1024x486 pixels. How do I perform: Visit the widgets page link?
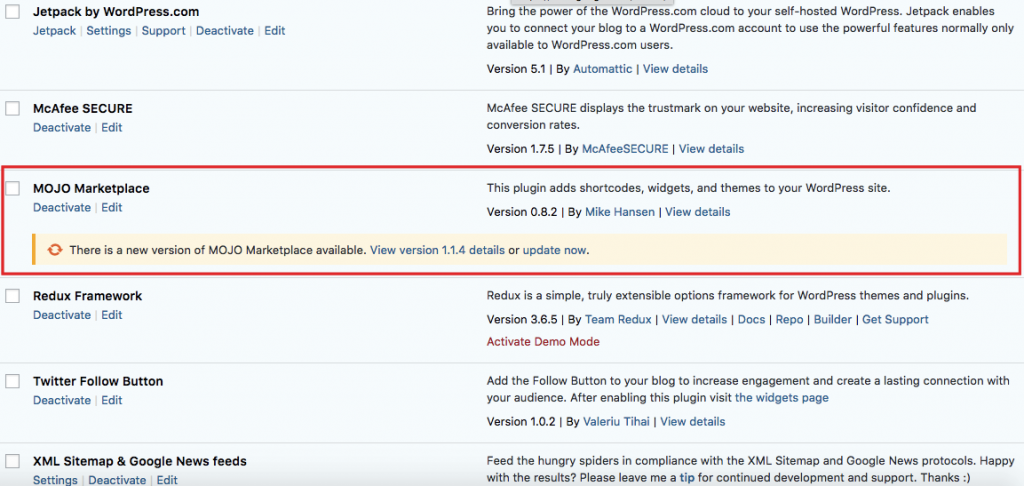782,397
